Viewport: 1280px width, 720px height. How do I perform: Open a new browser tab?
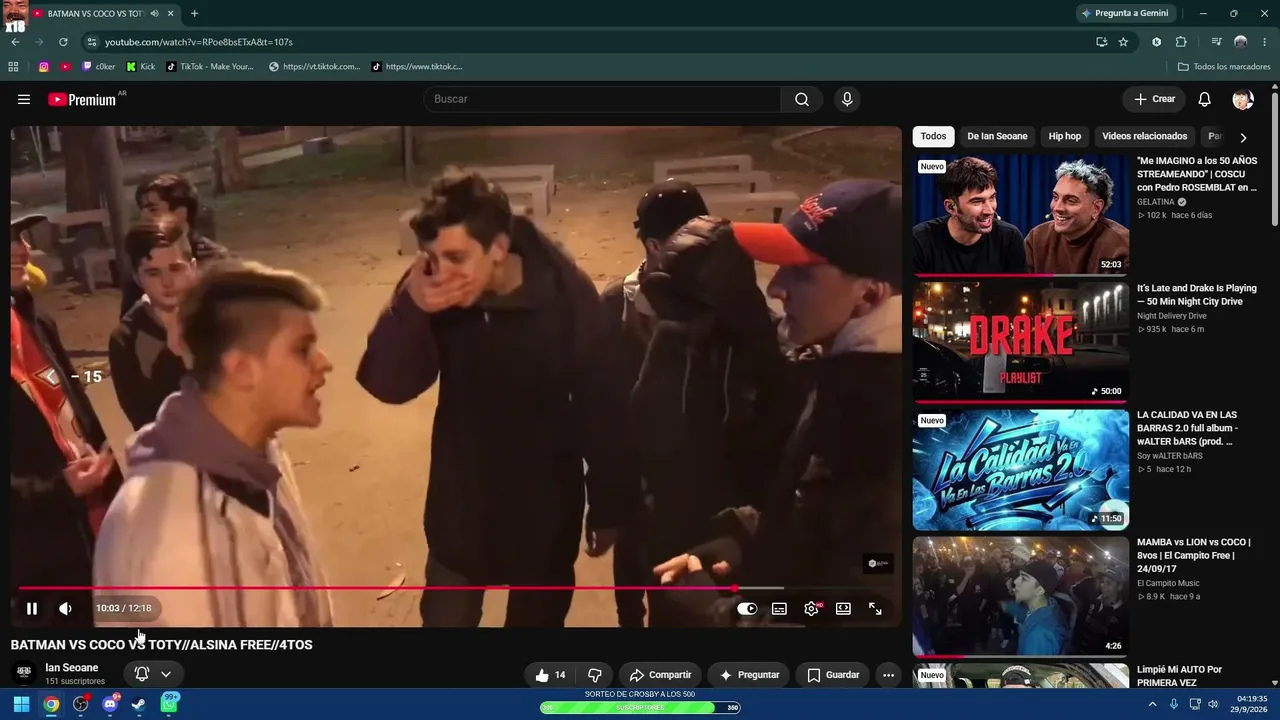coord(194,13)
